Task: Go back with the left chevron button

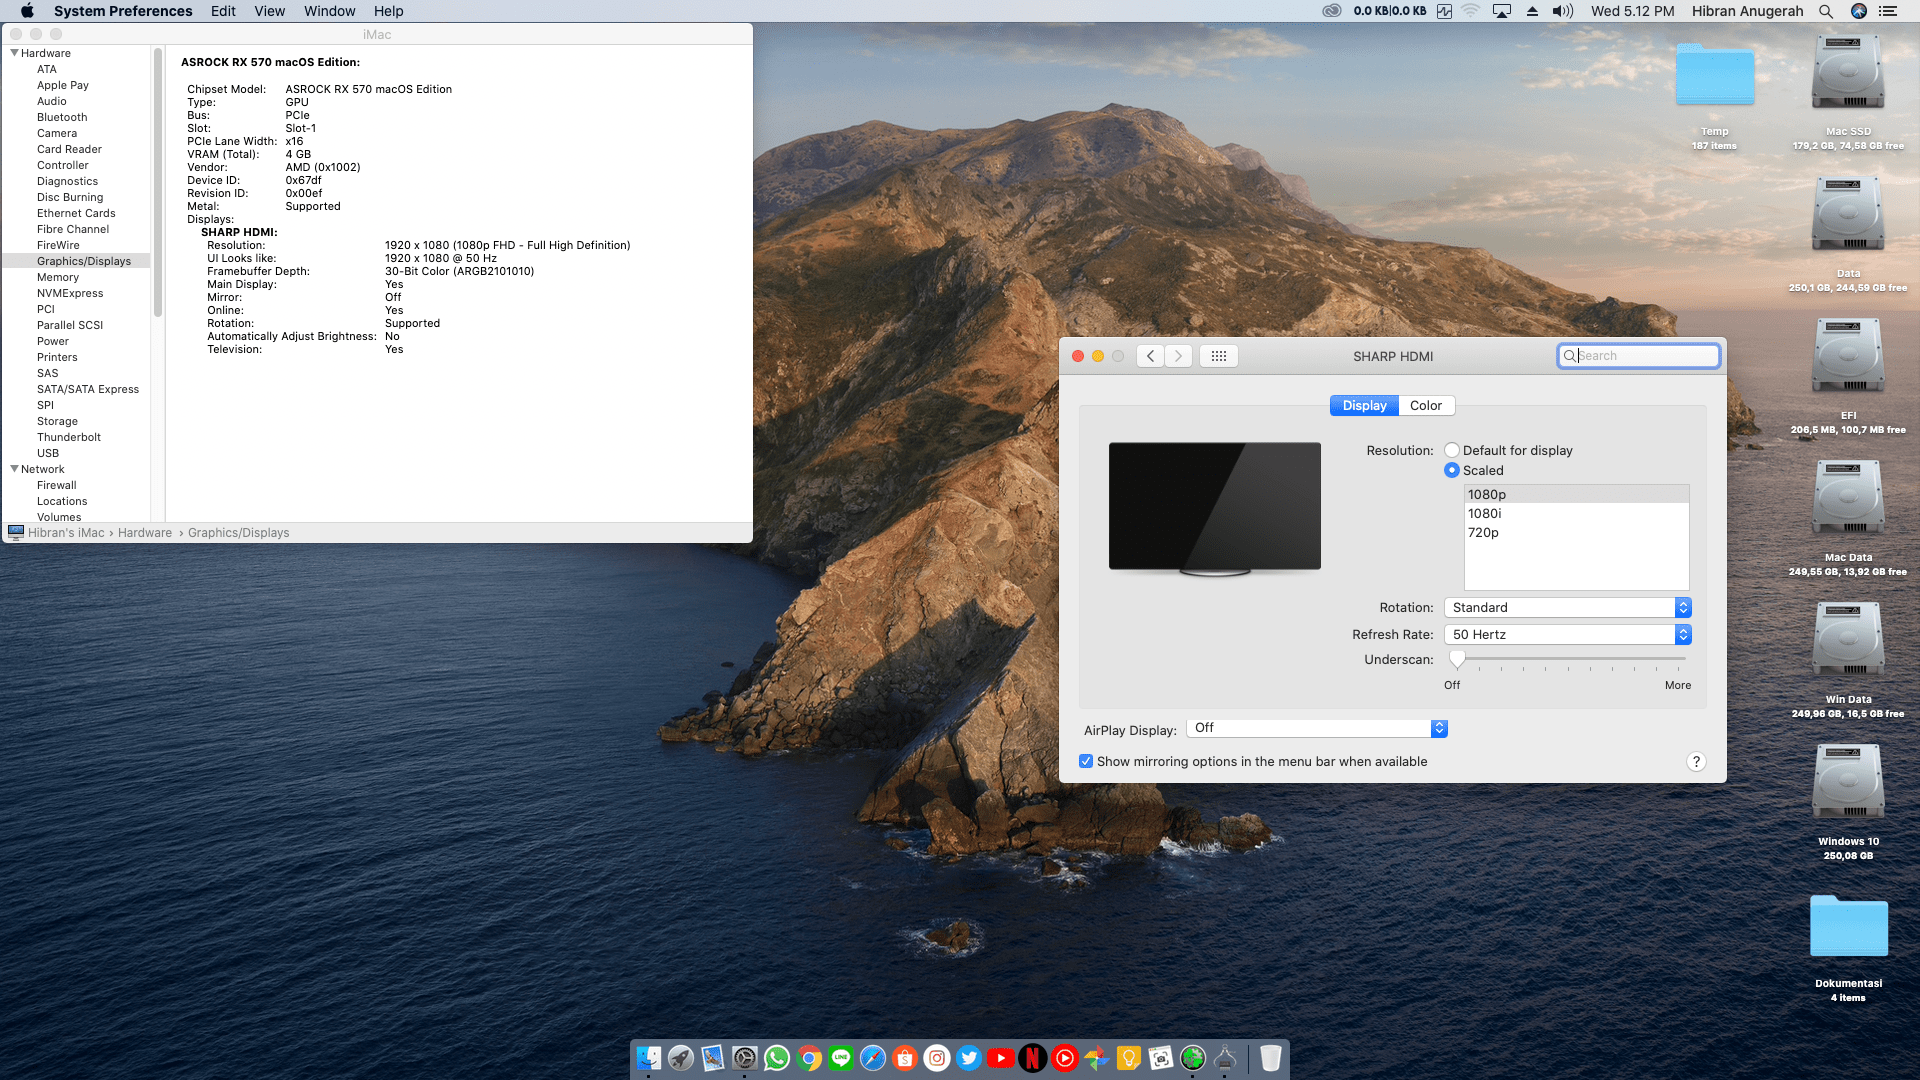Action: coord(1150,356)
